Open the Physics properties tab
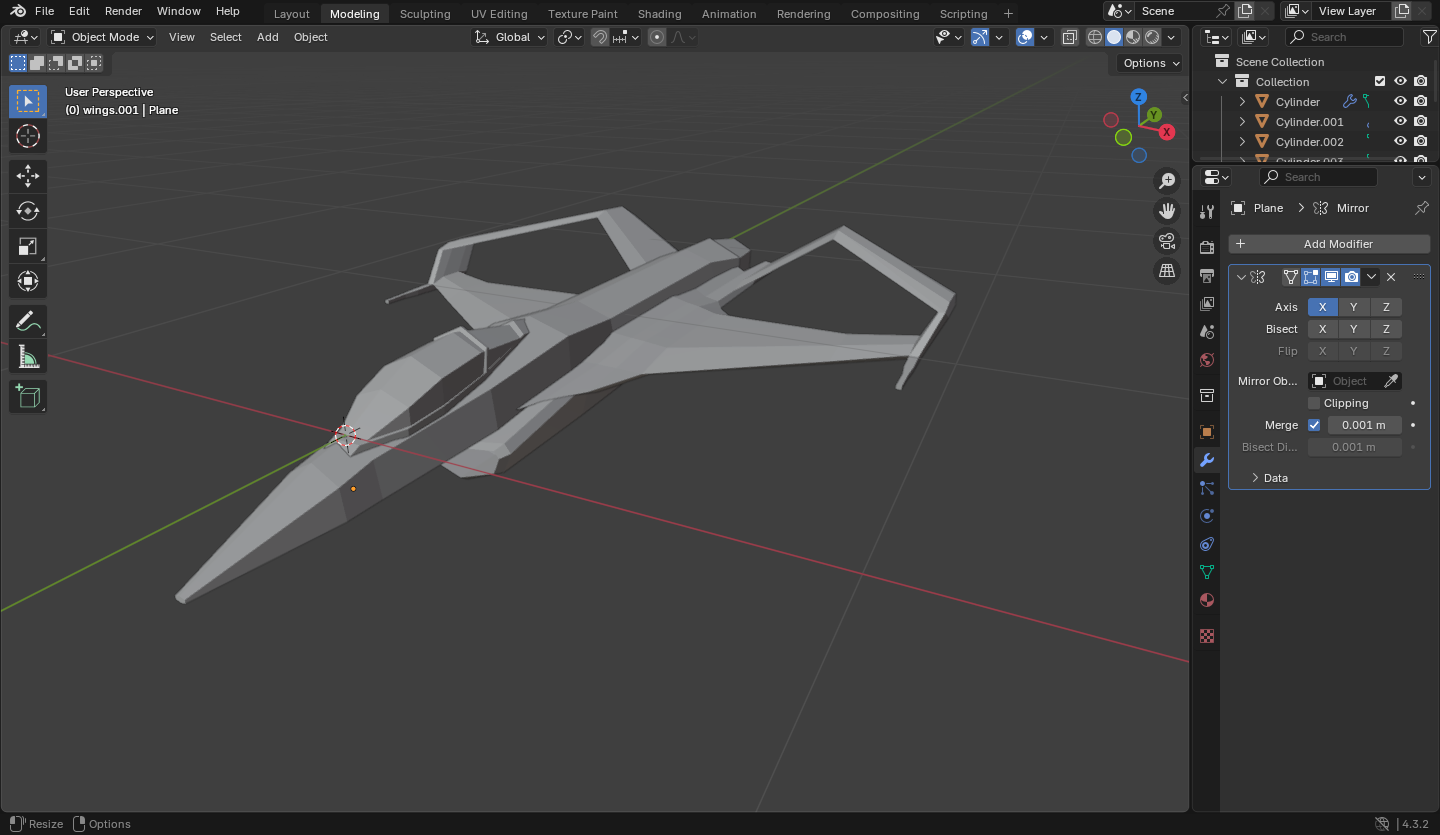 point(1207,516)
